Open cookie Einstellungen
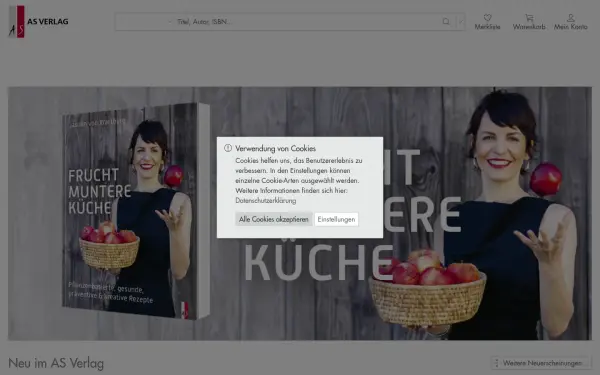This screenshot has height=375, width=600. tap(336, 219)
